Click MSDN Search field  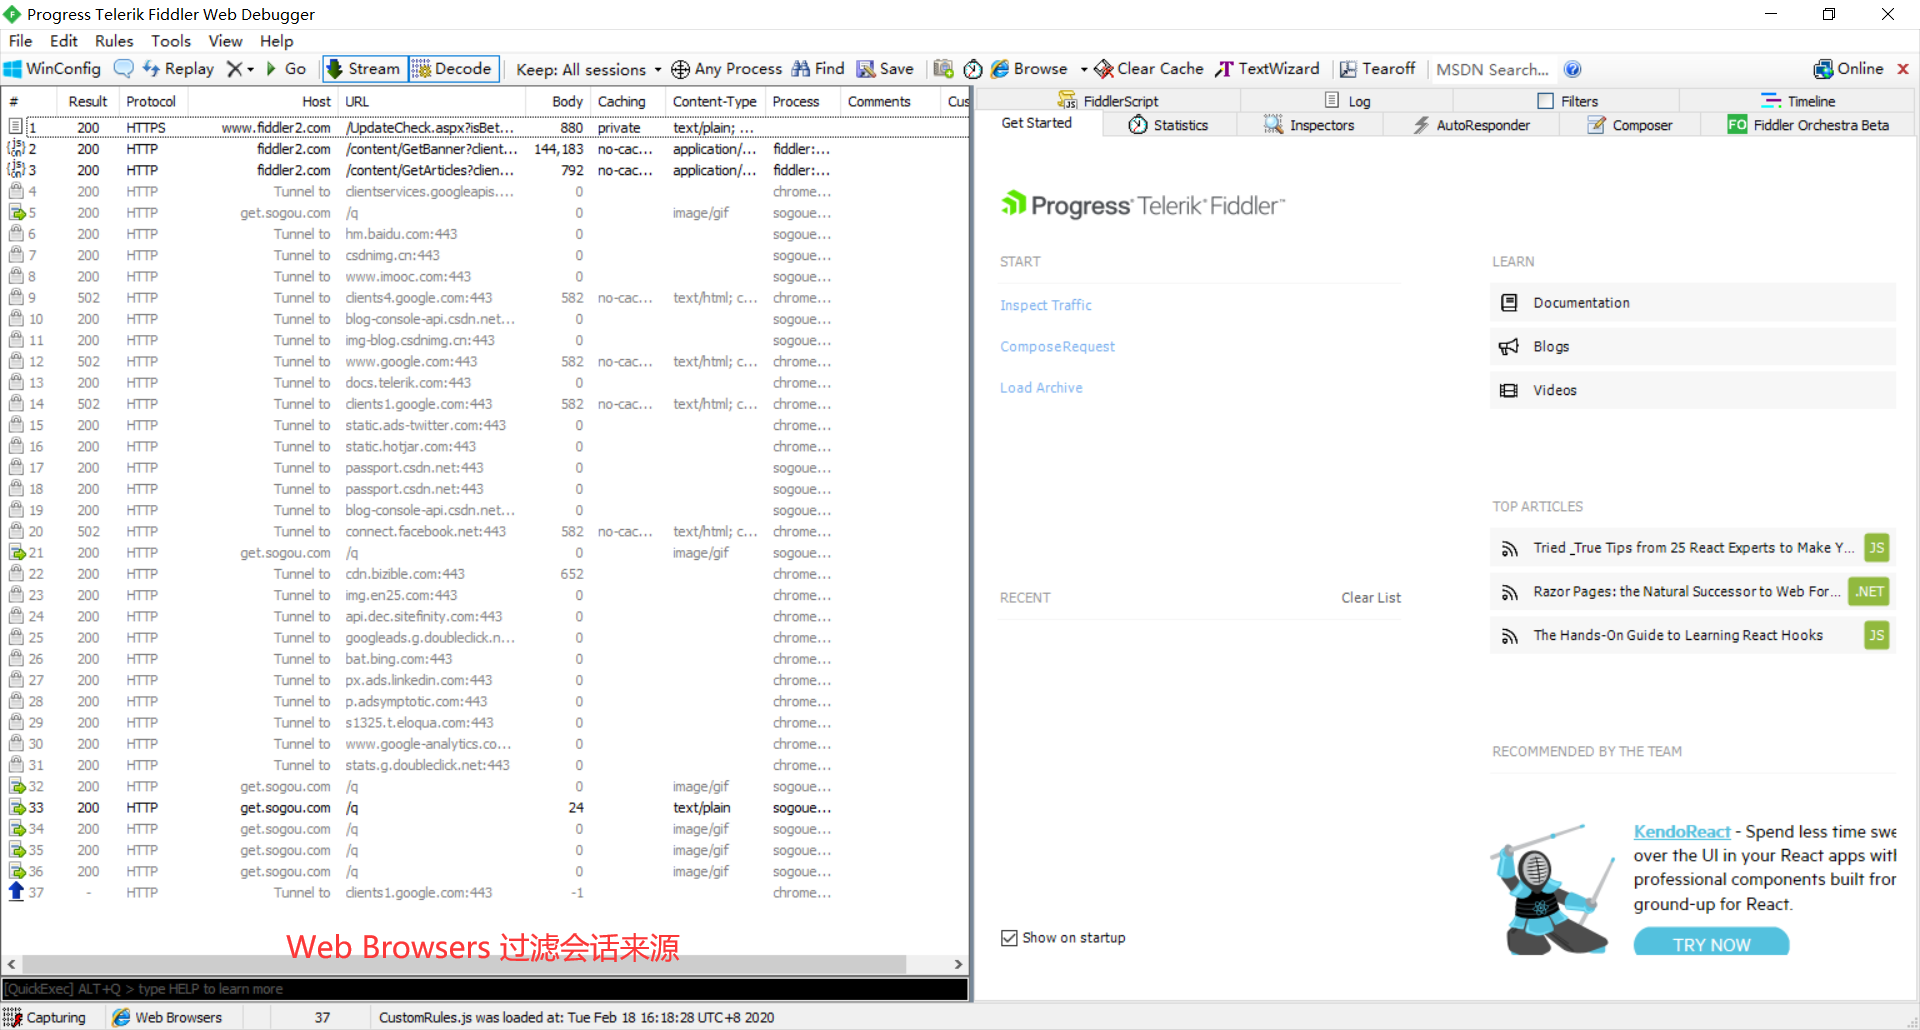pyautogui.click(x=1492, y=69)
